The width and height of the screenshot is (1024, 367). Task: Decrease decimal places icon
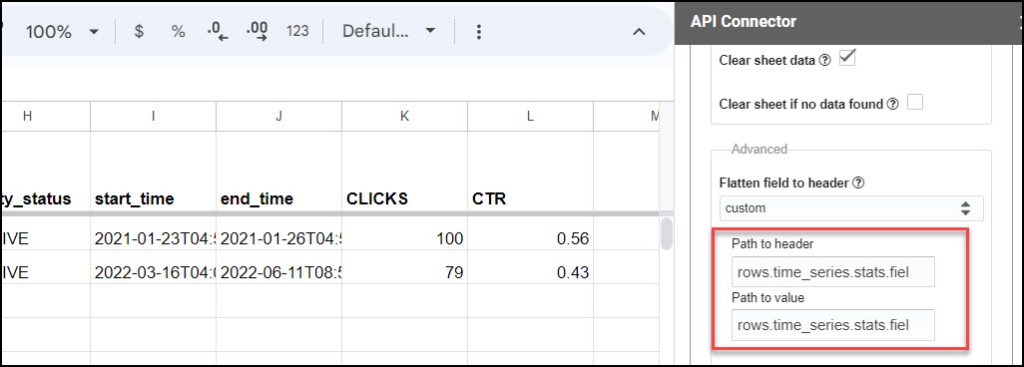[x=217, y=31]
